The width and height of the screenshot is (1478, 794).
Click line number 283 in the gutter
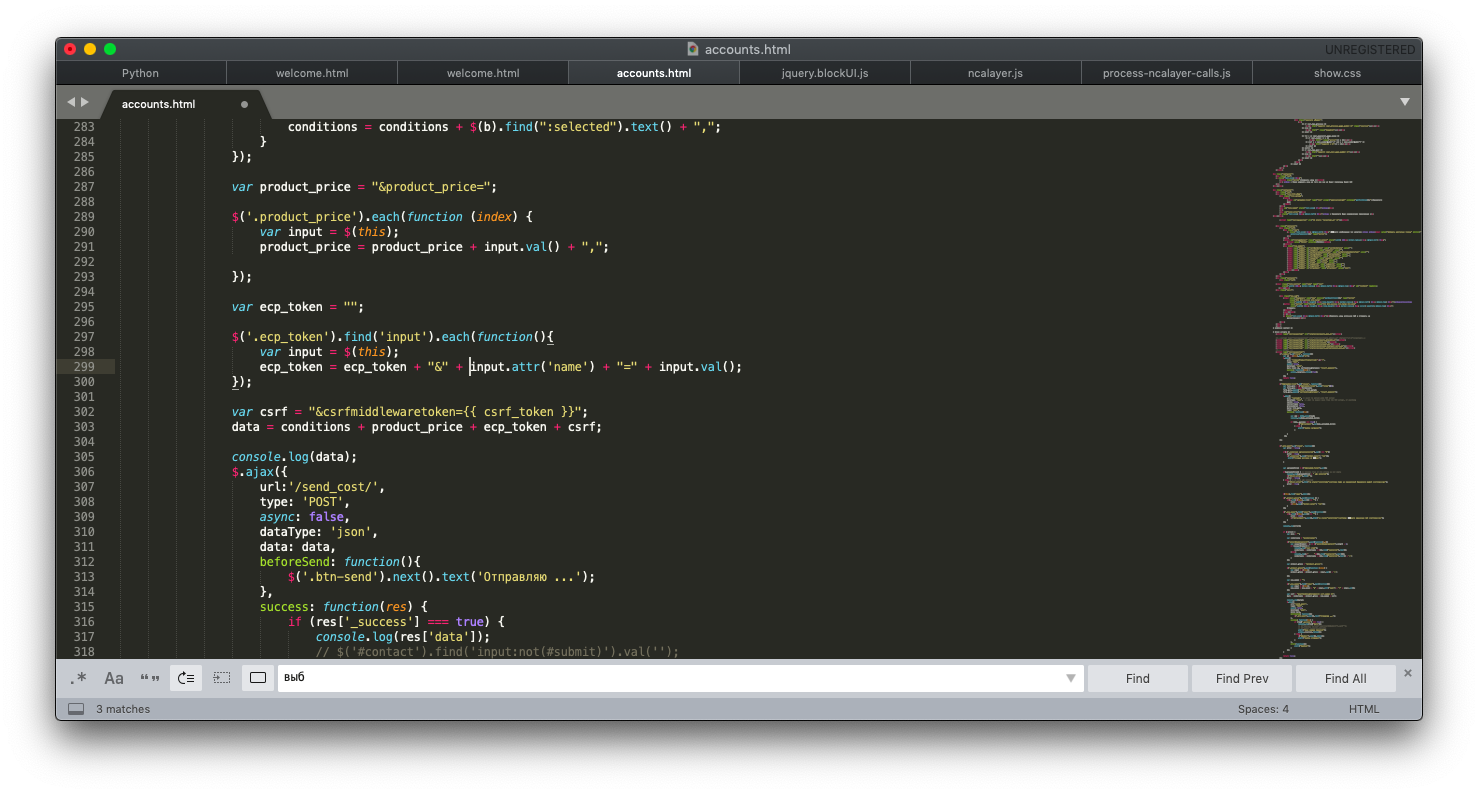(84, 127)
